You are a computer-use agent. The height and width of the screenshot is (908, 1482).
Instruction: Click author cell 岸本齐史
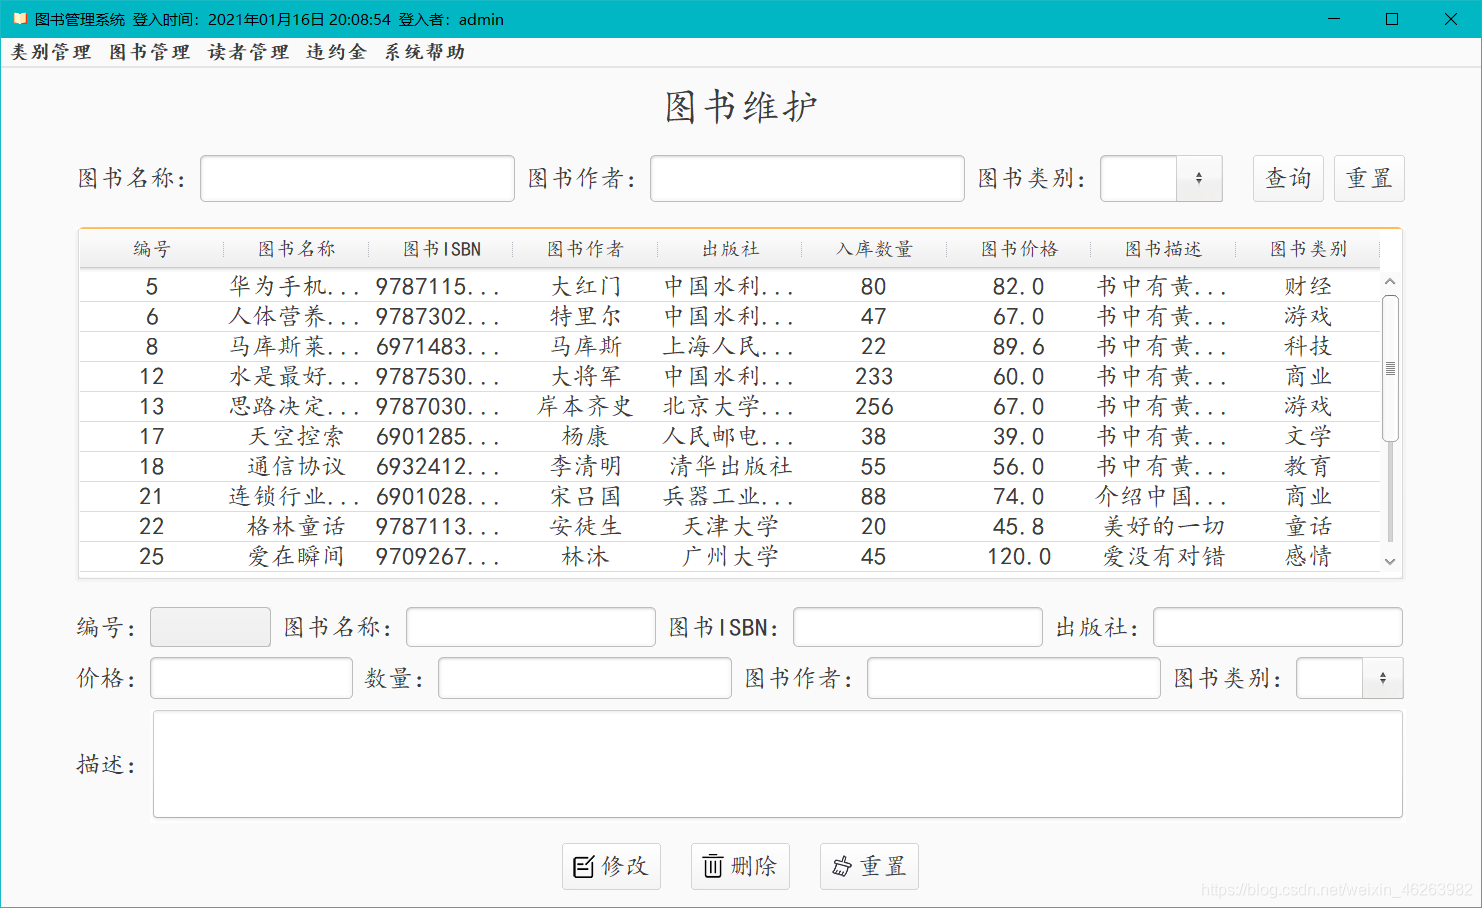[585, 407]
